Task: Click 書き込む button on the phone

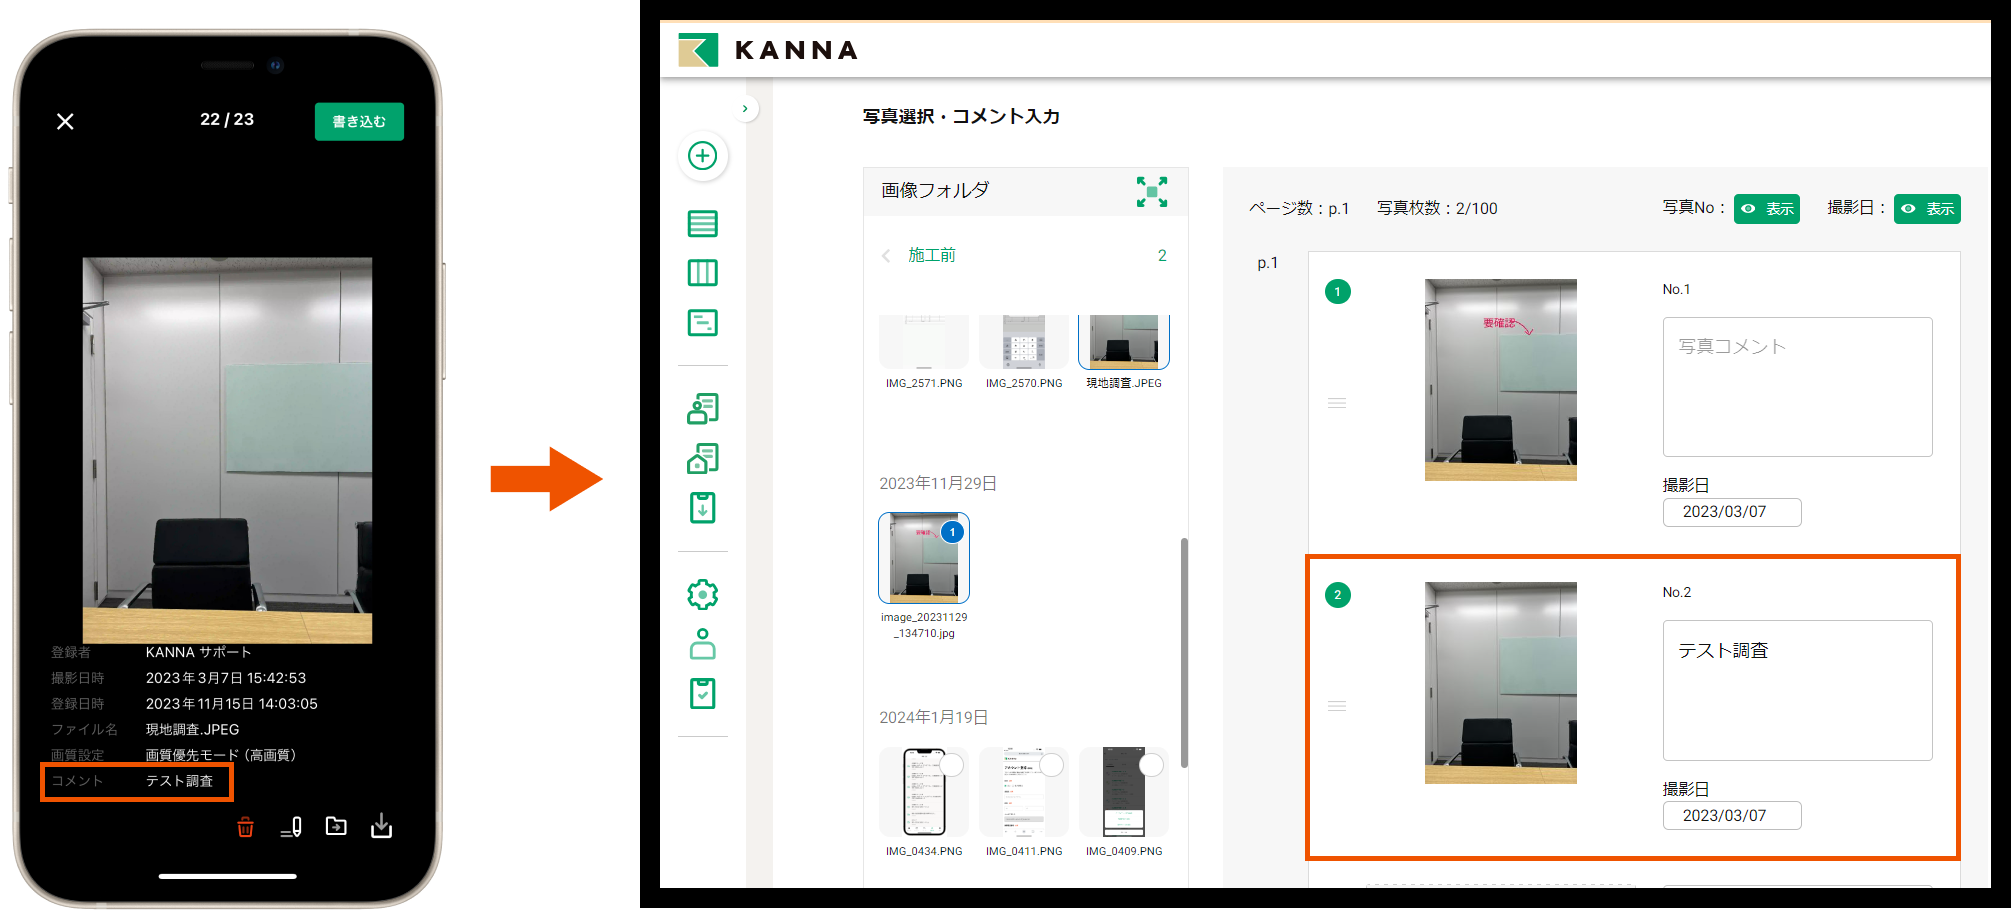Action: (x=358, y=121)
